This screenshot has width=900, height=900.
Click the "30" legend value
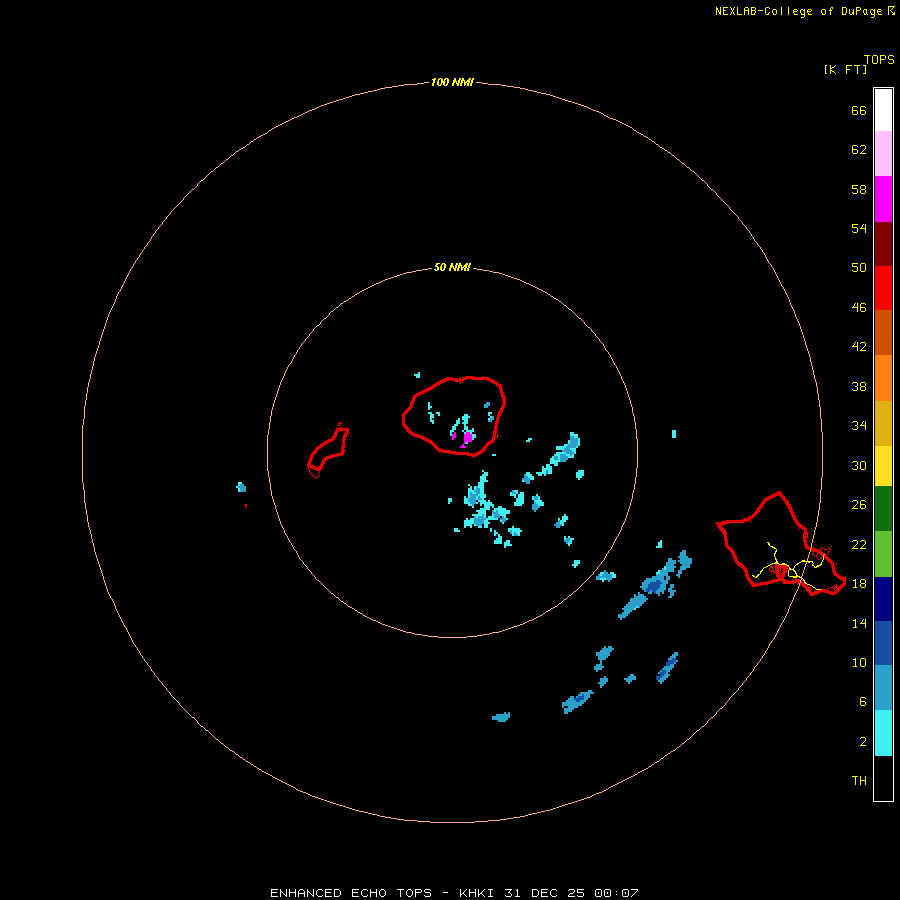point(859,465)
